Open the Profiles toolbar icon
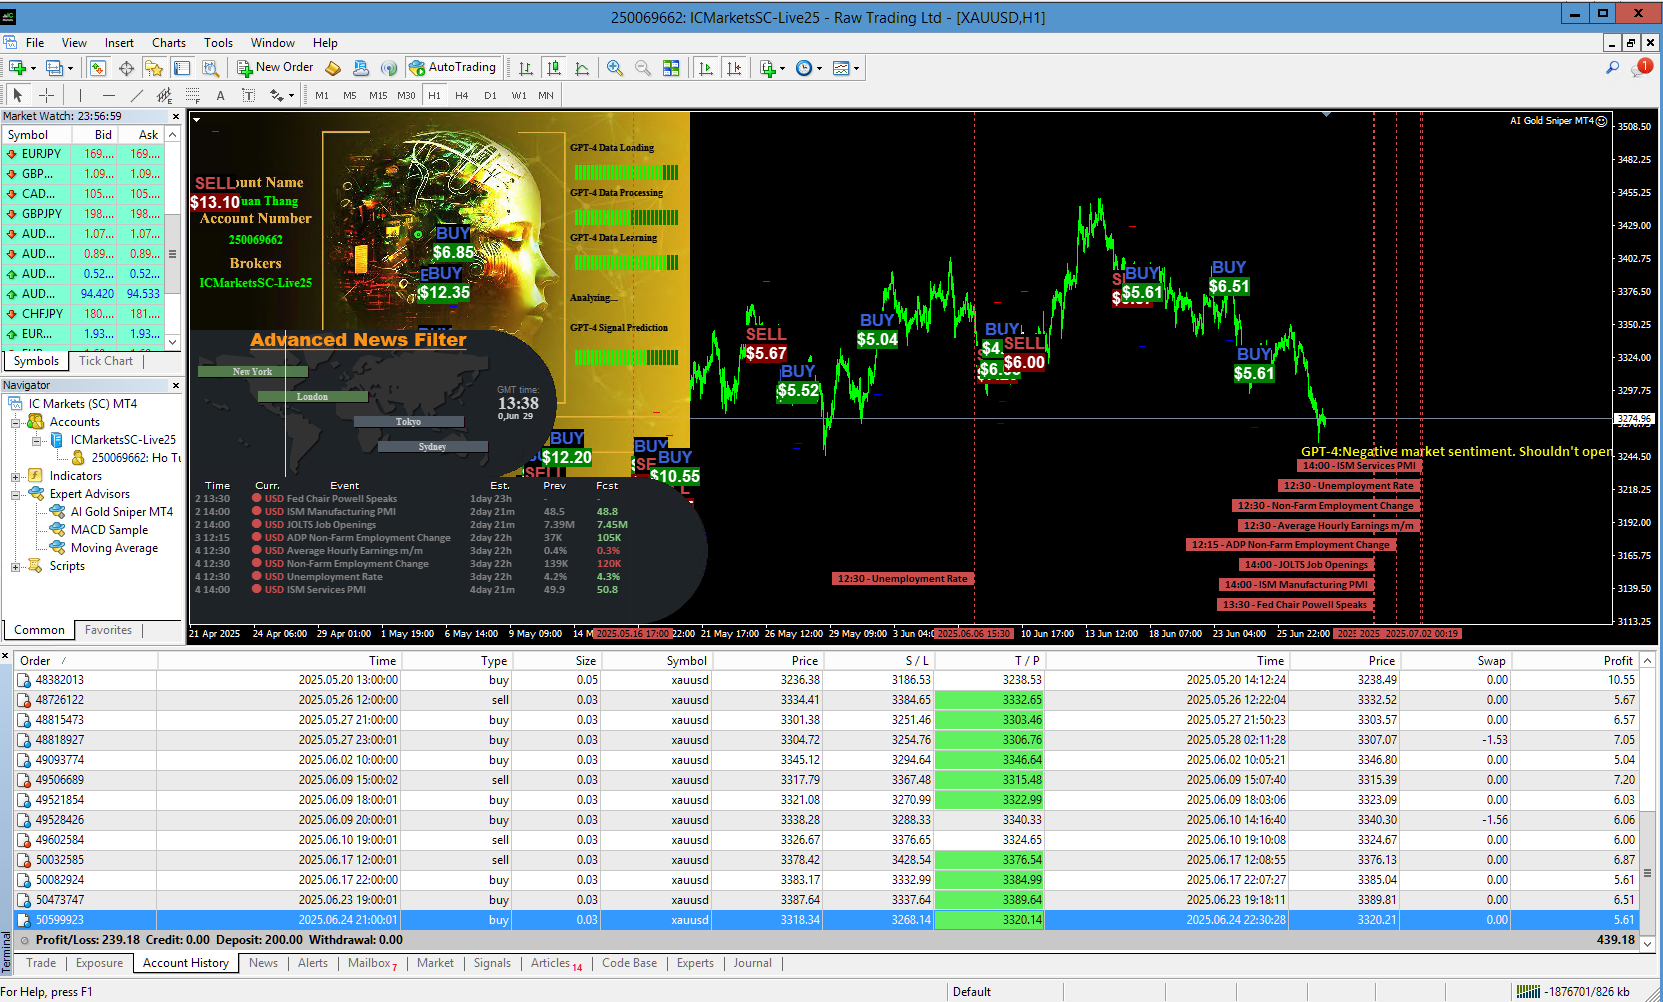Image resolution: width=1663 pixels, height=1002 pixels. click(55, 68)
